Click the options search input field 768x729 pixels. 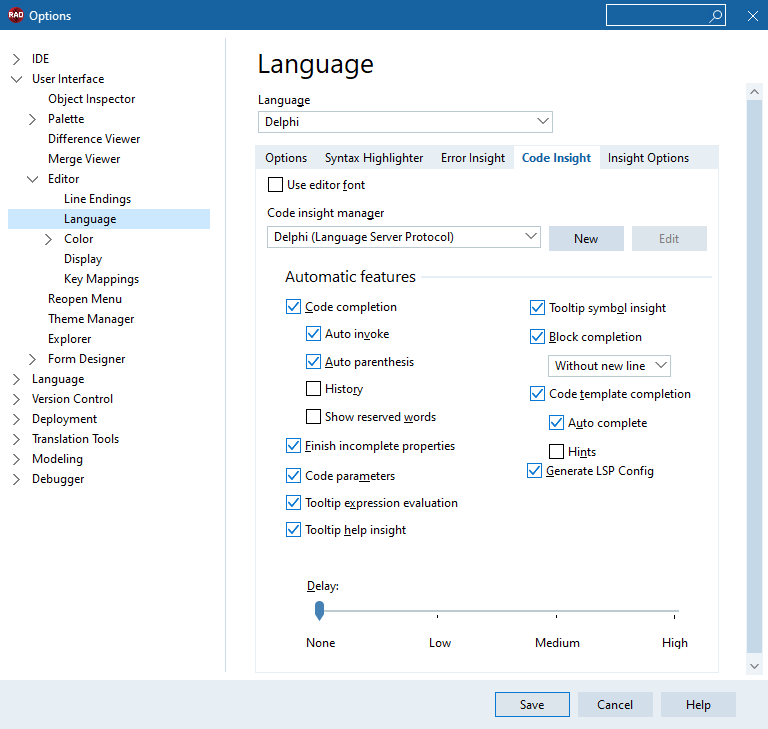click(x=656, y=15)
